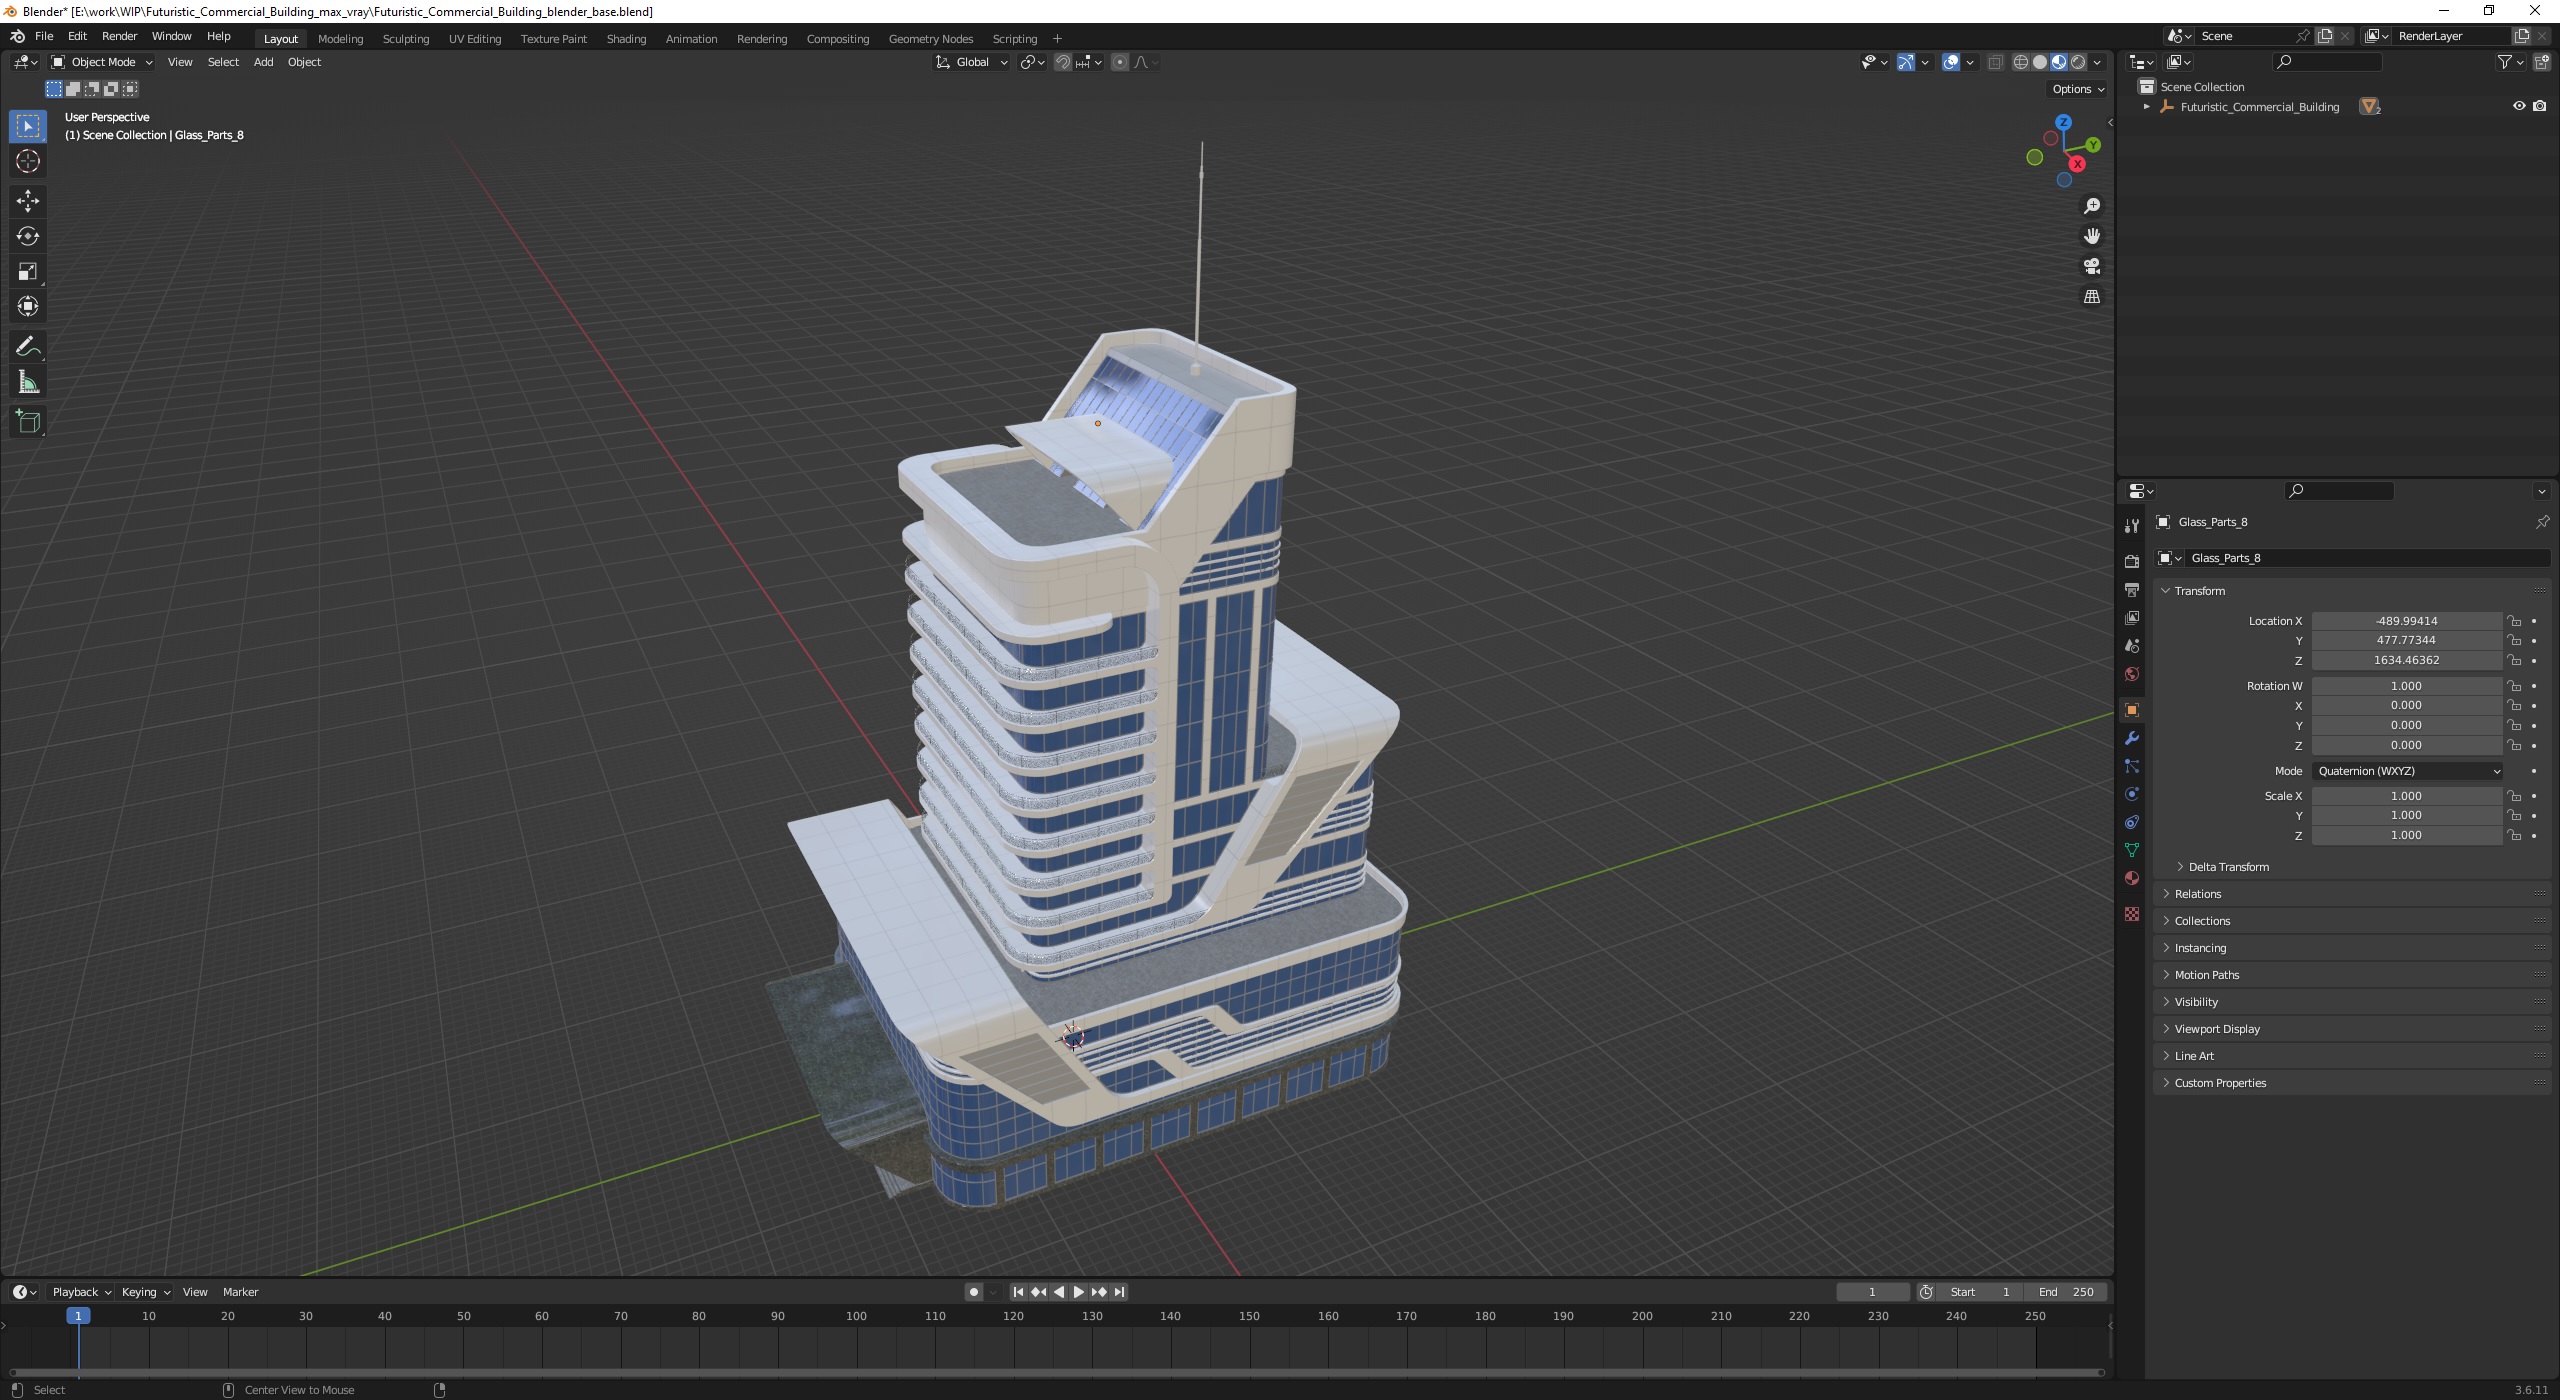This screenshot has height=1400, width=2560.
Task: Activate the Select Box tool
Action: click(28, 126)
